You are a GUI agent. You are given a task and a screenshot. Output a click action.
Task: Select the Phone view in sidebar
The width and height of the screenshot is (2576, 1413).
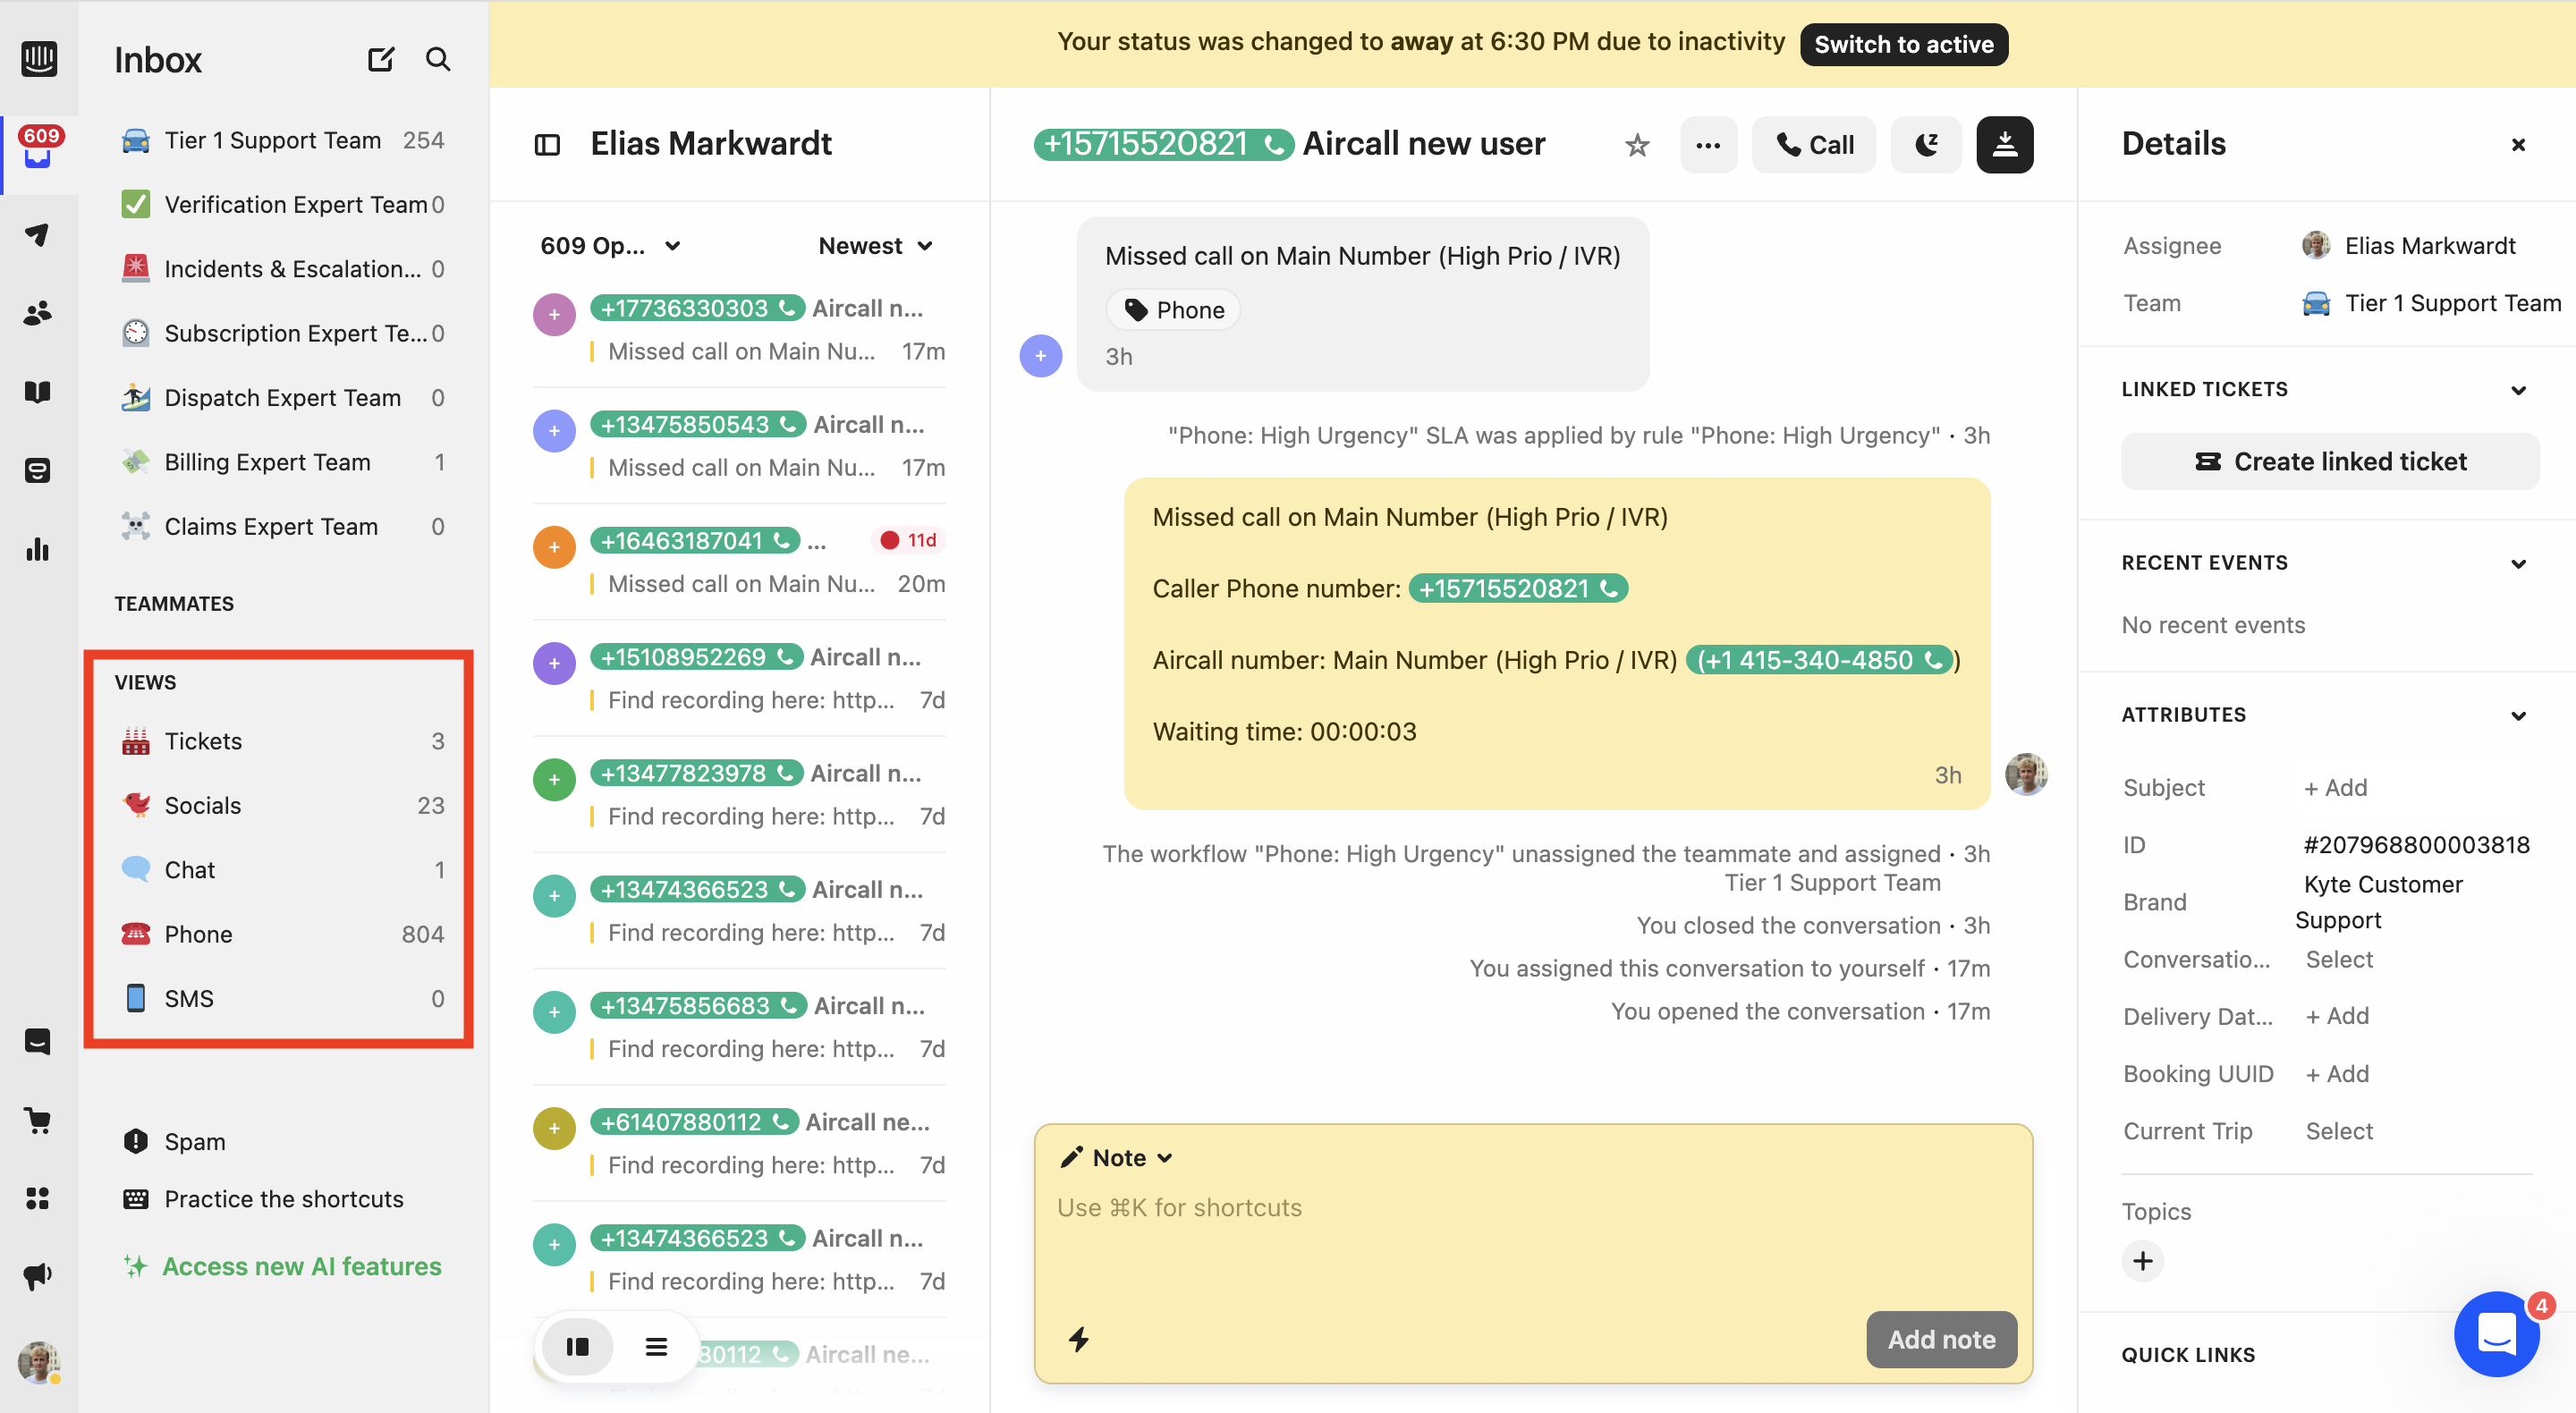(199, 933)
